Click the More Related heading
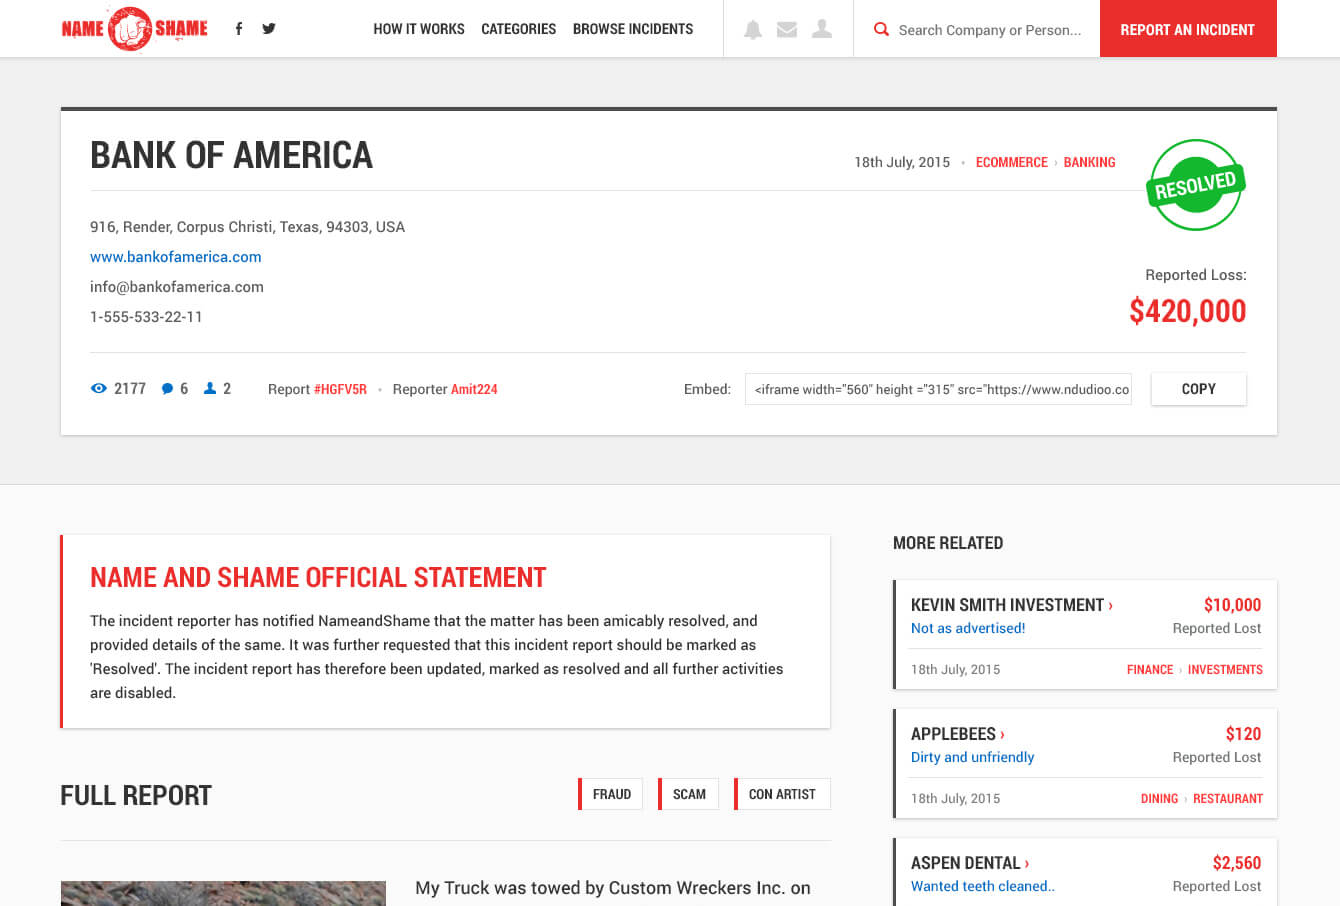The height and width of the screenshot is (906, 1340). pos(948,543)
